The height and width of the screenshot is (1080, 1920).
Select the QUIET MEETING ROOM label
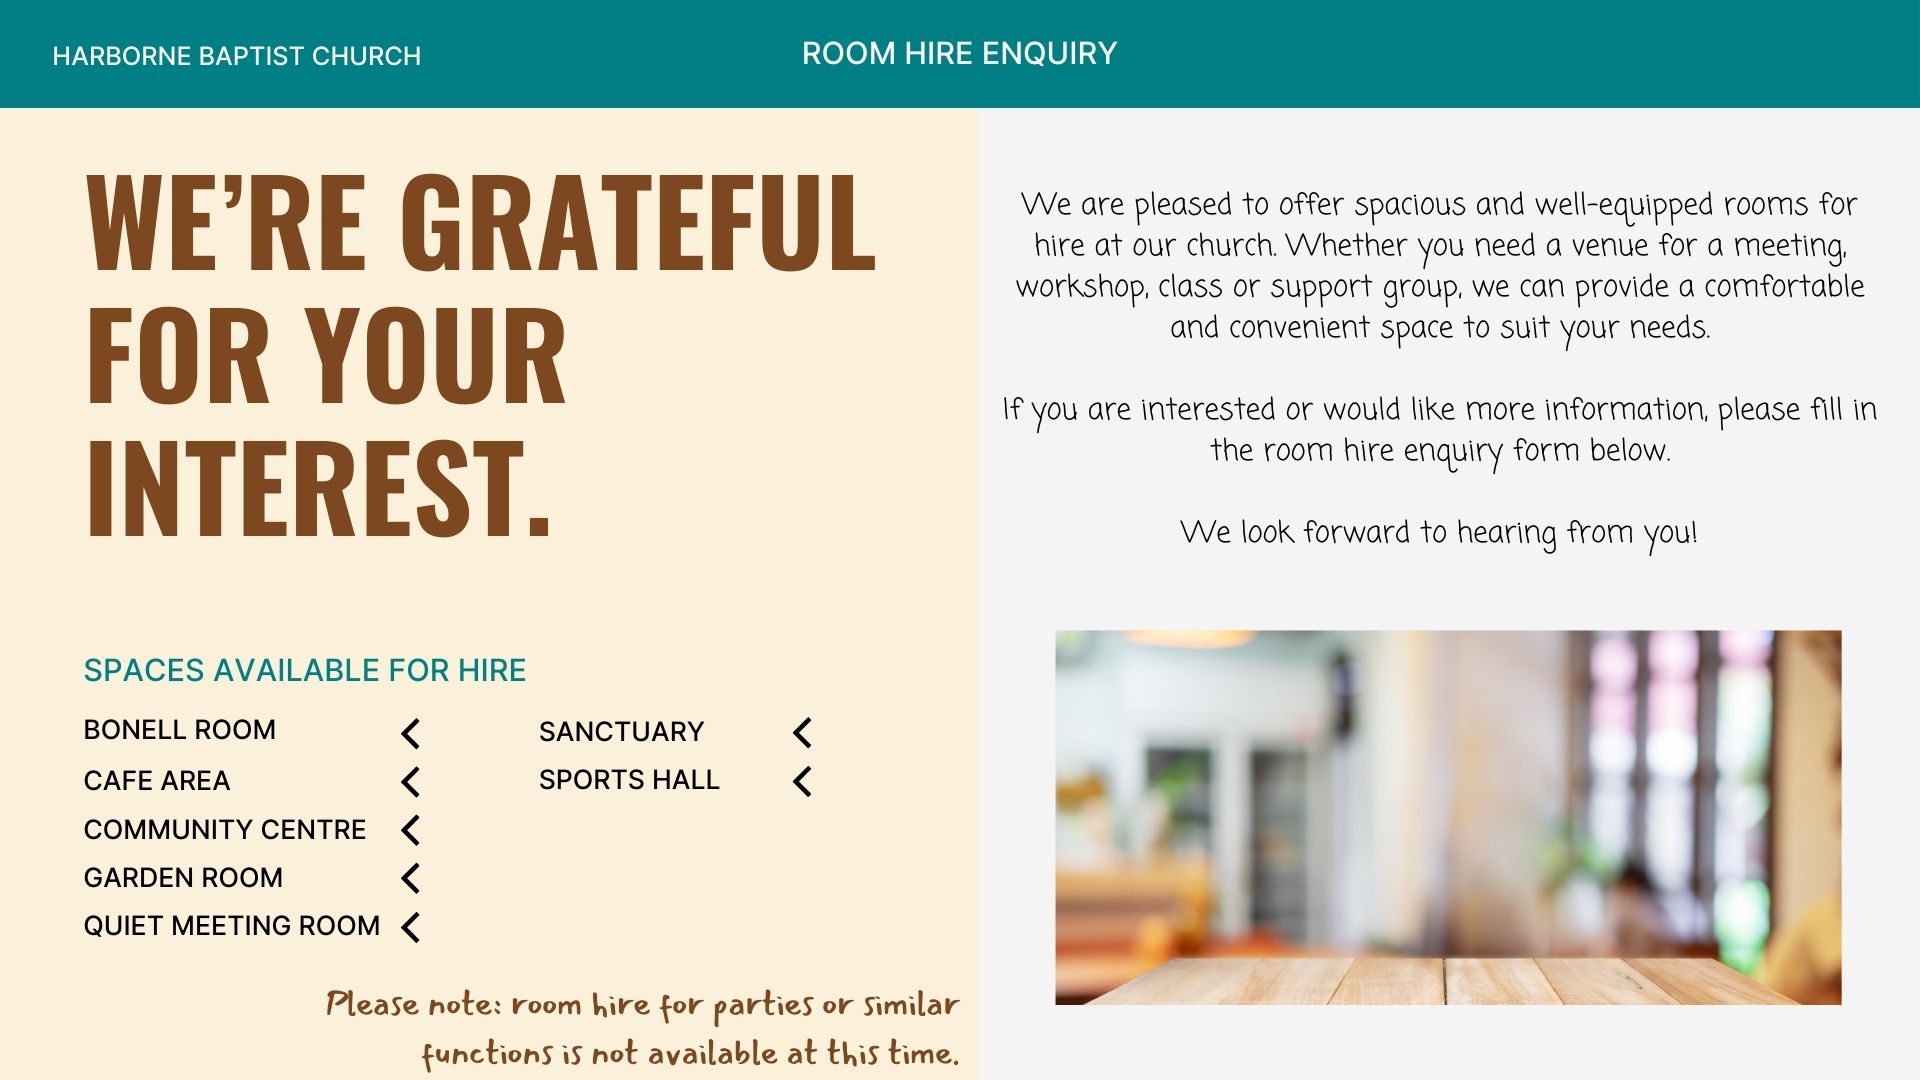click(x=232, y=926)
